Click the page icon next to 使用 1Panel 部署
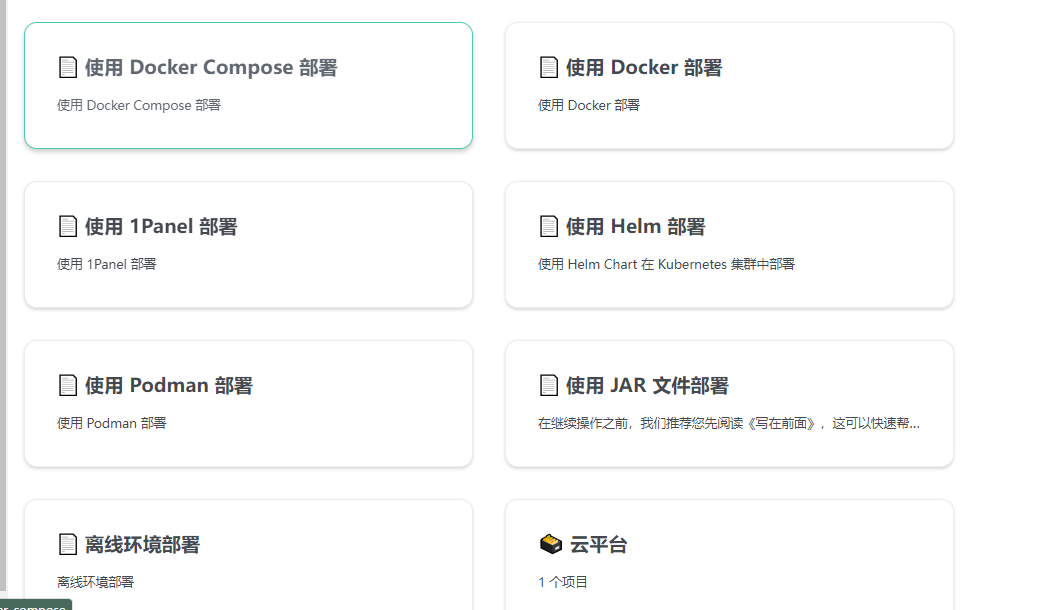 click(x=68, y=226)
